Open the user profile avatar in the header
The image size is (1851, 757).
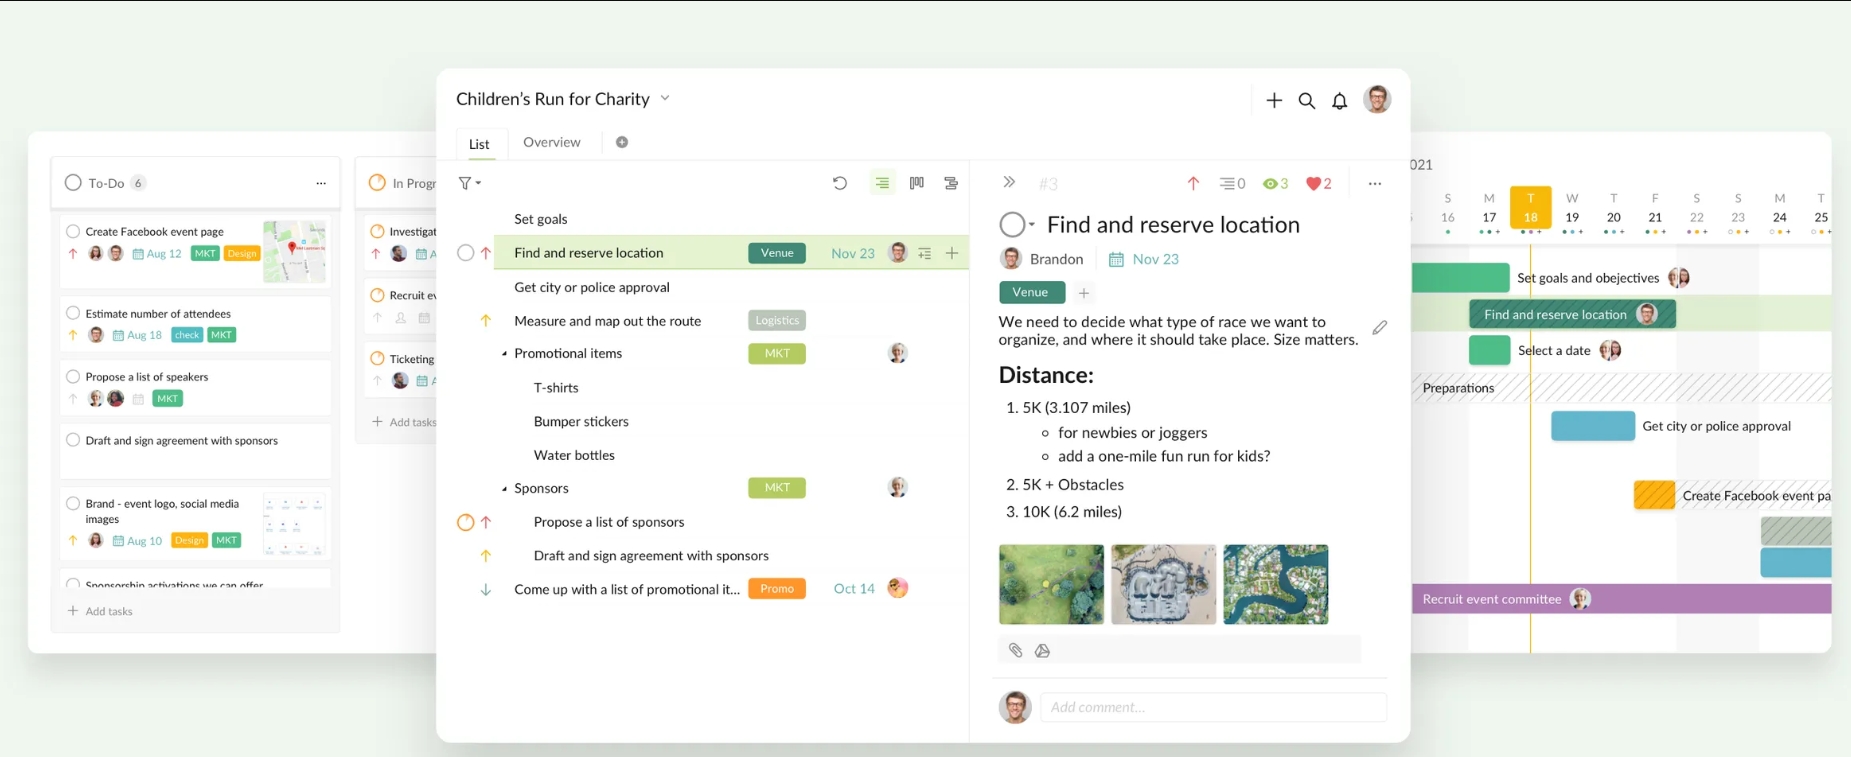(1377, 99)
